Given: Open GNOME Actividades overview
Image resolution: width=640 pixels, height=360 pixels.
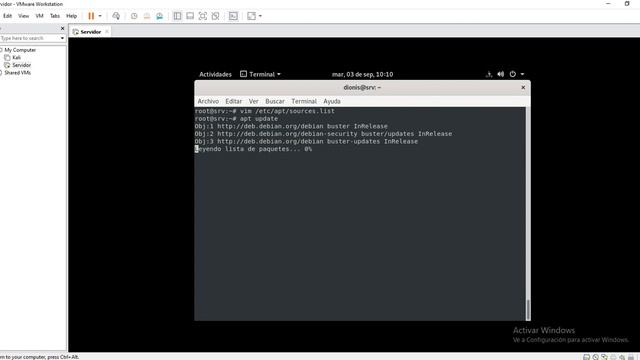Looking at the screenshot, I should 215,74.
